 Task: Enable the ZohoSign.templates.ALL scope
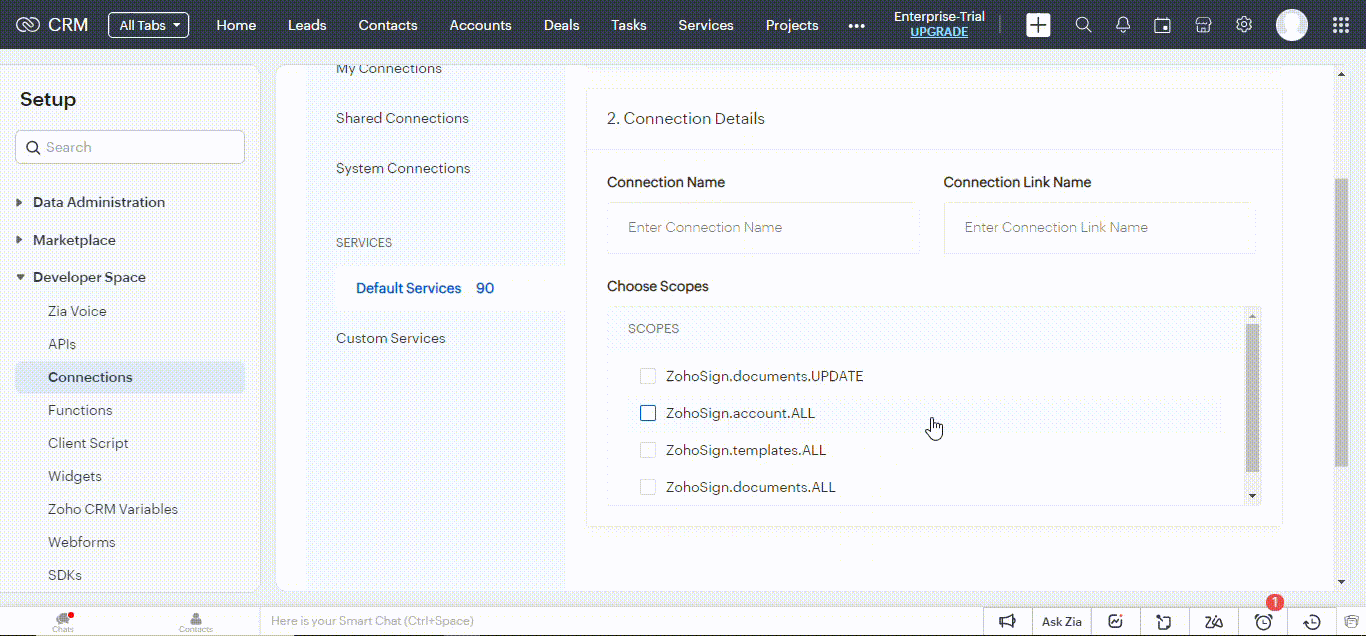pos(648,450)
